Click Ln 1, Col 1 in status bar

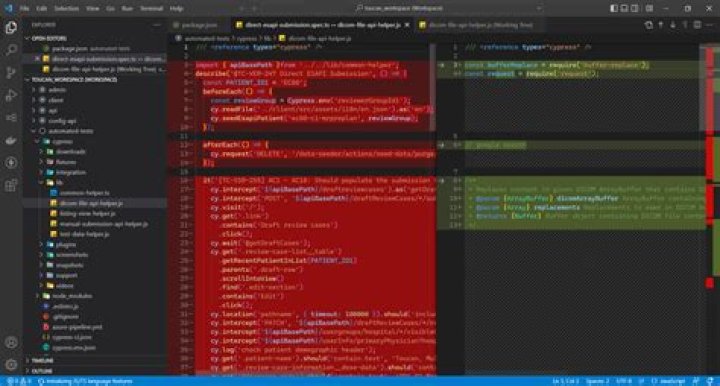pos(565,381)
